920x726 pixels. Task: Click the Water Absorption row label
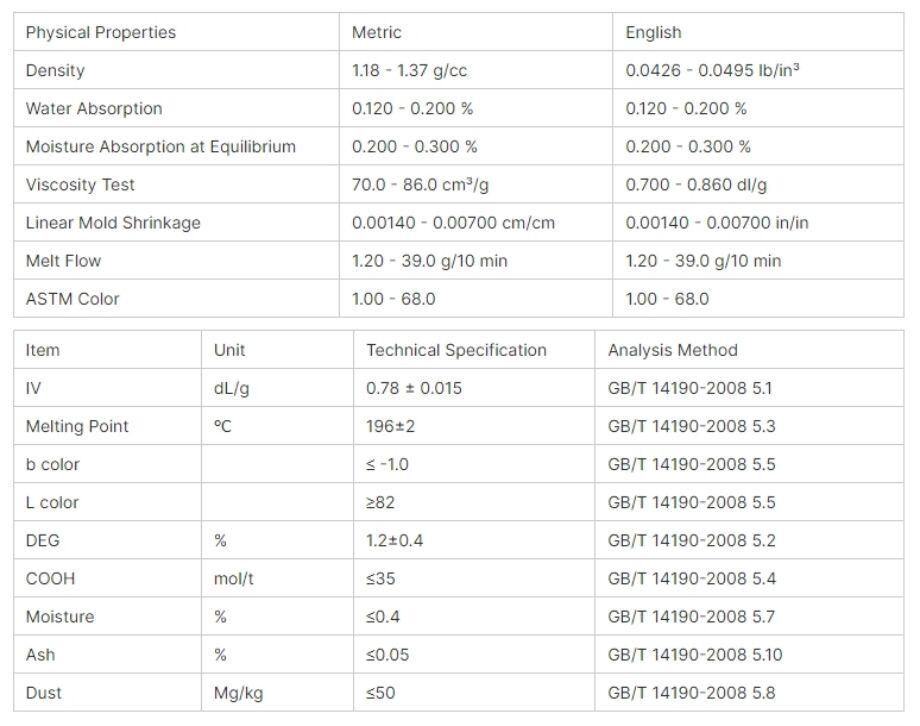pyautogui.click(x=94, y=109)
